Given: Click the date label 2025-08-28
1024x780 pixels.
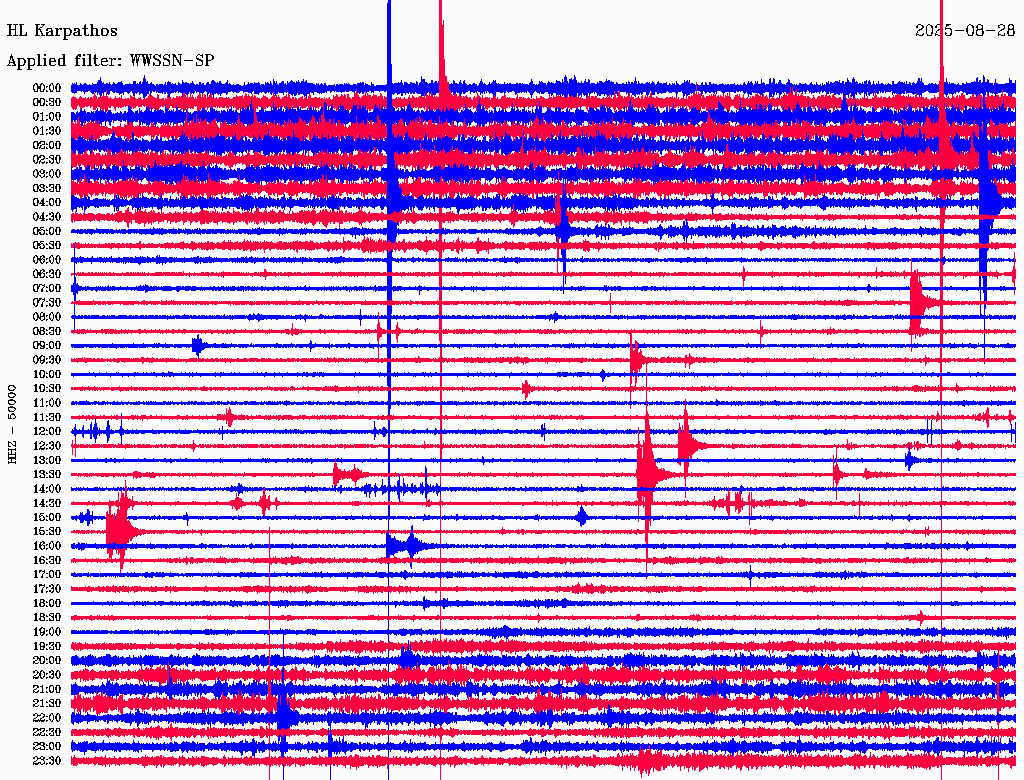Looking at the screenshot, I should click(x=965, y=30).
